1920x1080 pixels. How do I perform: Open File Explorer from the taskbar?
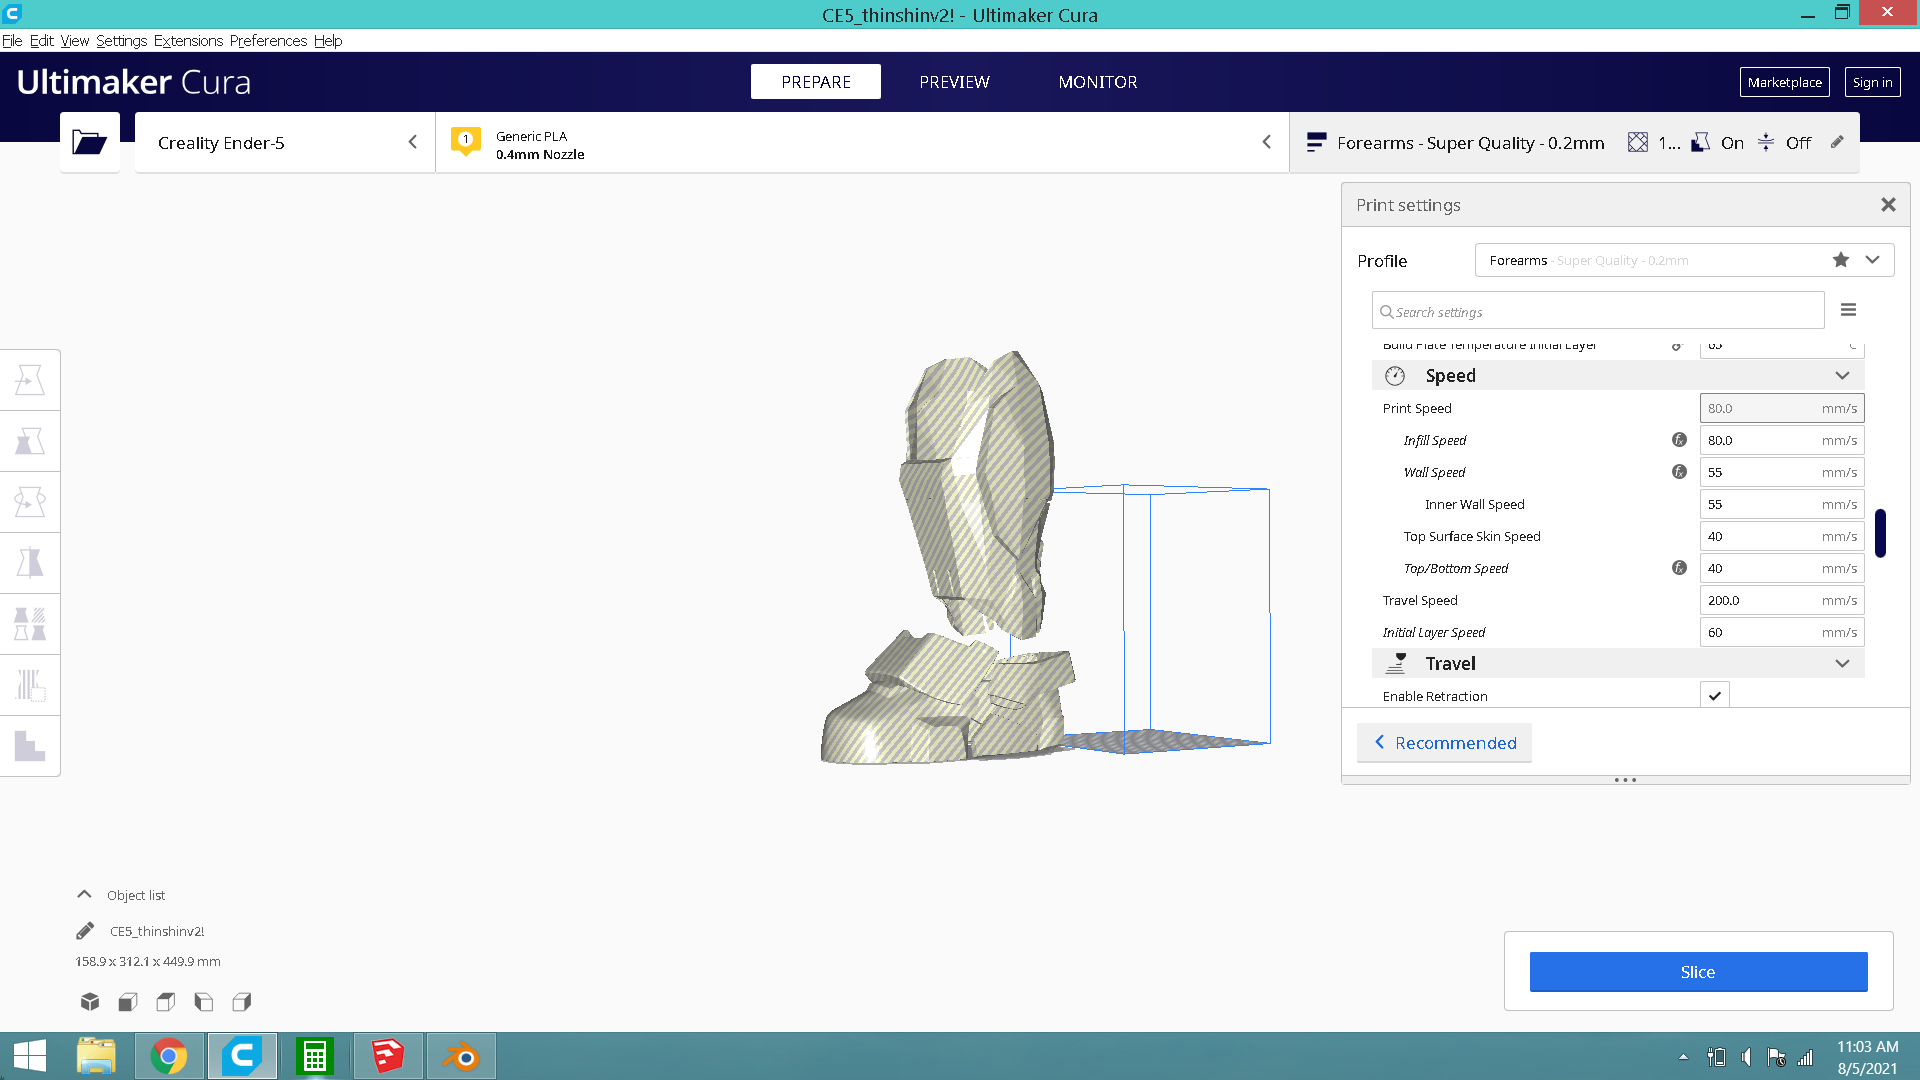[x=96, y=1056]
